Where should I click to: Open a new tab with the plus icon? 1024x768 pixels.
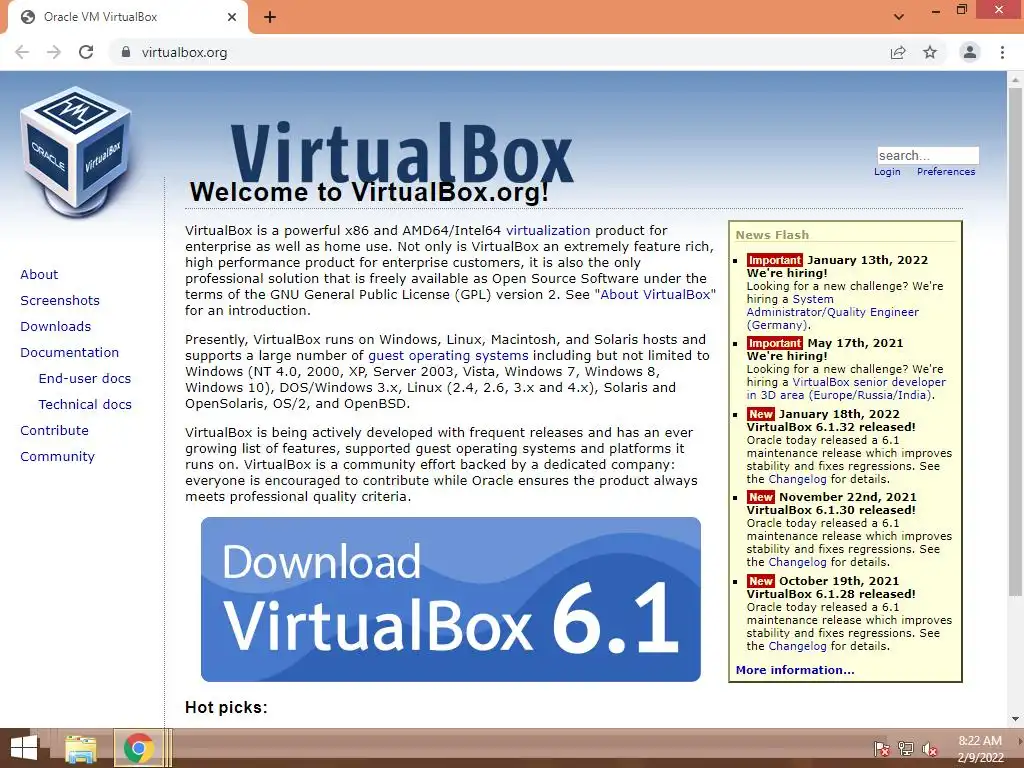click(270, 17)
